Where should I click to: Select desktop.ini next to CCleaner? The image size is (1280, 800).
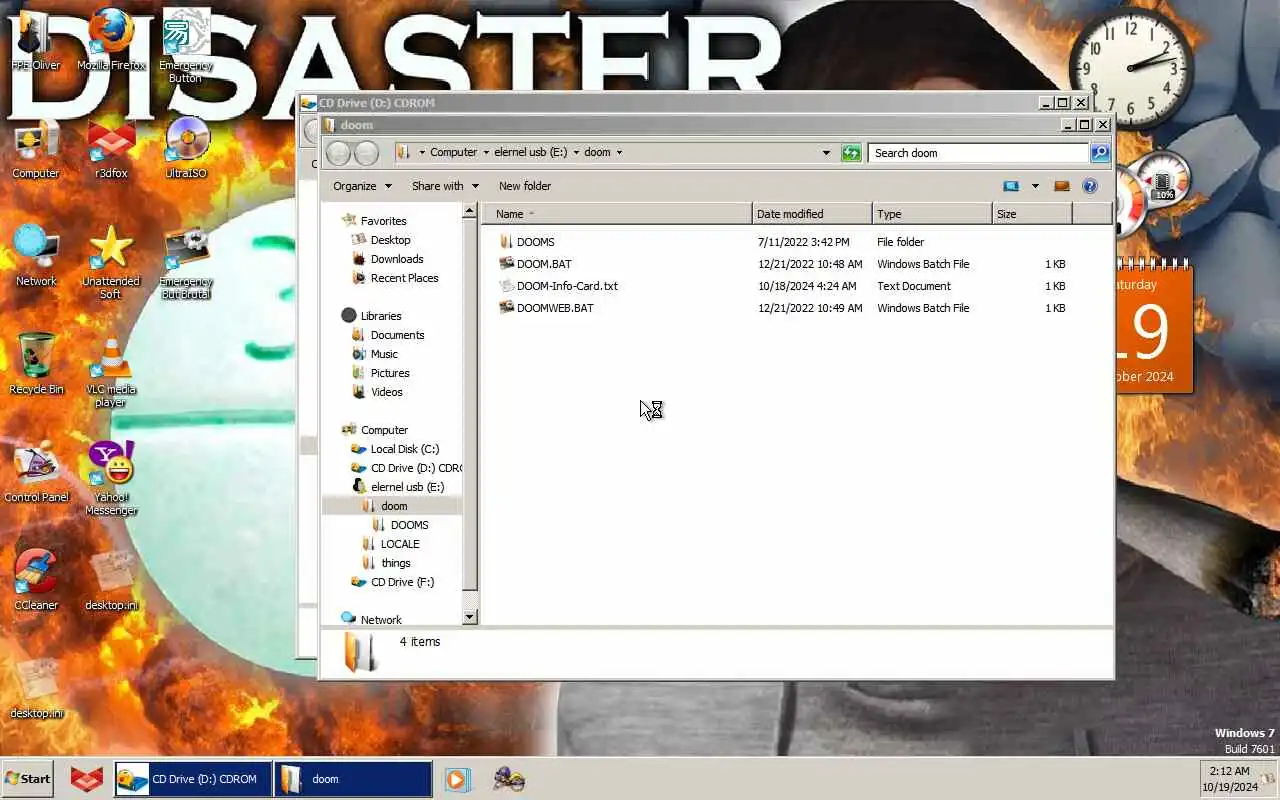click(x=111, y=580)
